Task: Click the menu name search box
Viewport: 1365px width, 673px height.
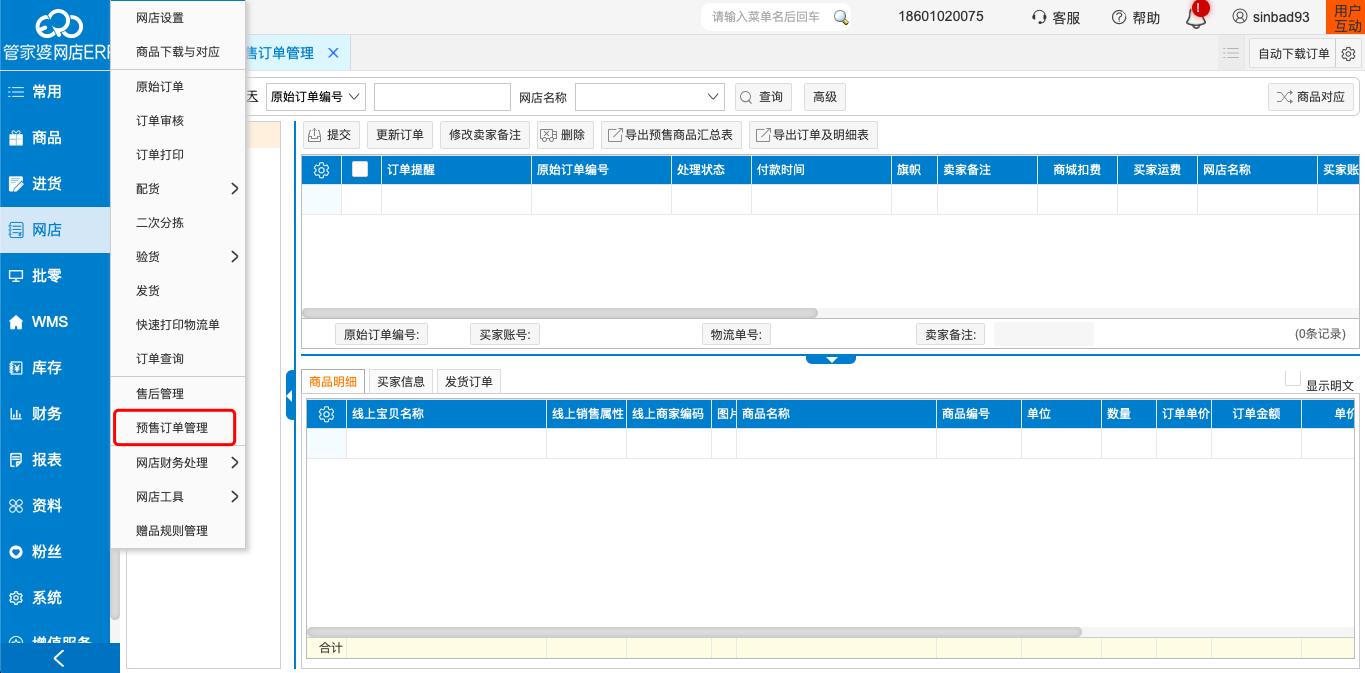Action: tap(768, 17)
